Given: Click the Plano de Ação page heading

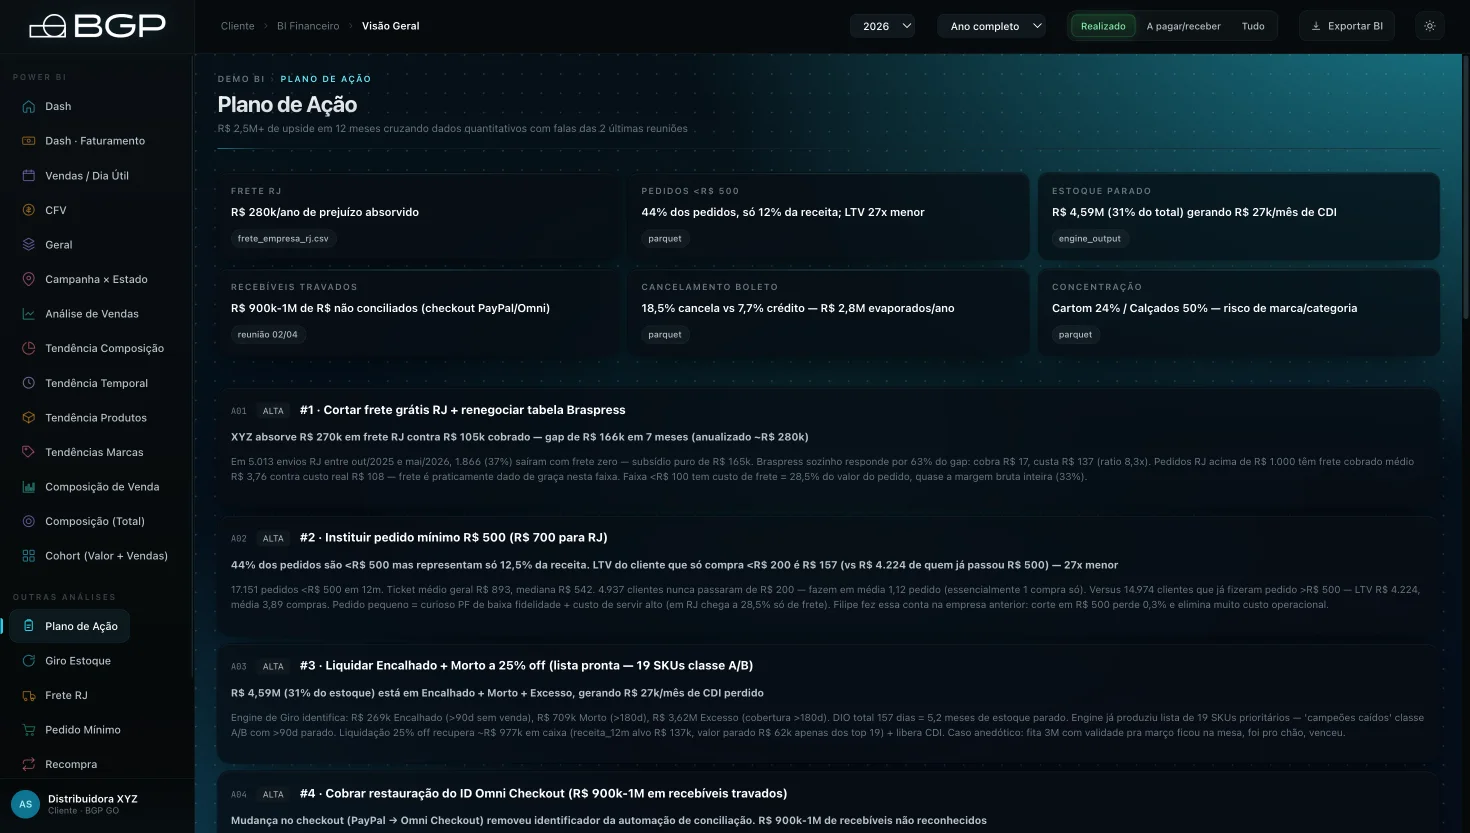Looking at the screenshot, I should [287, 105].
